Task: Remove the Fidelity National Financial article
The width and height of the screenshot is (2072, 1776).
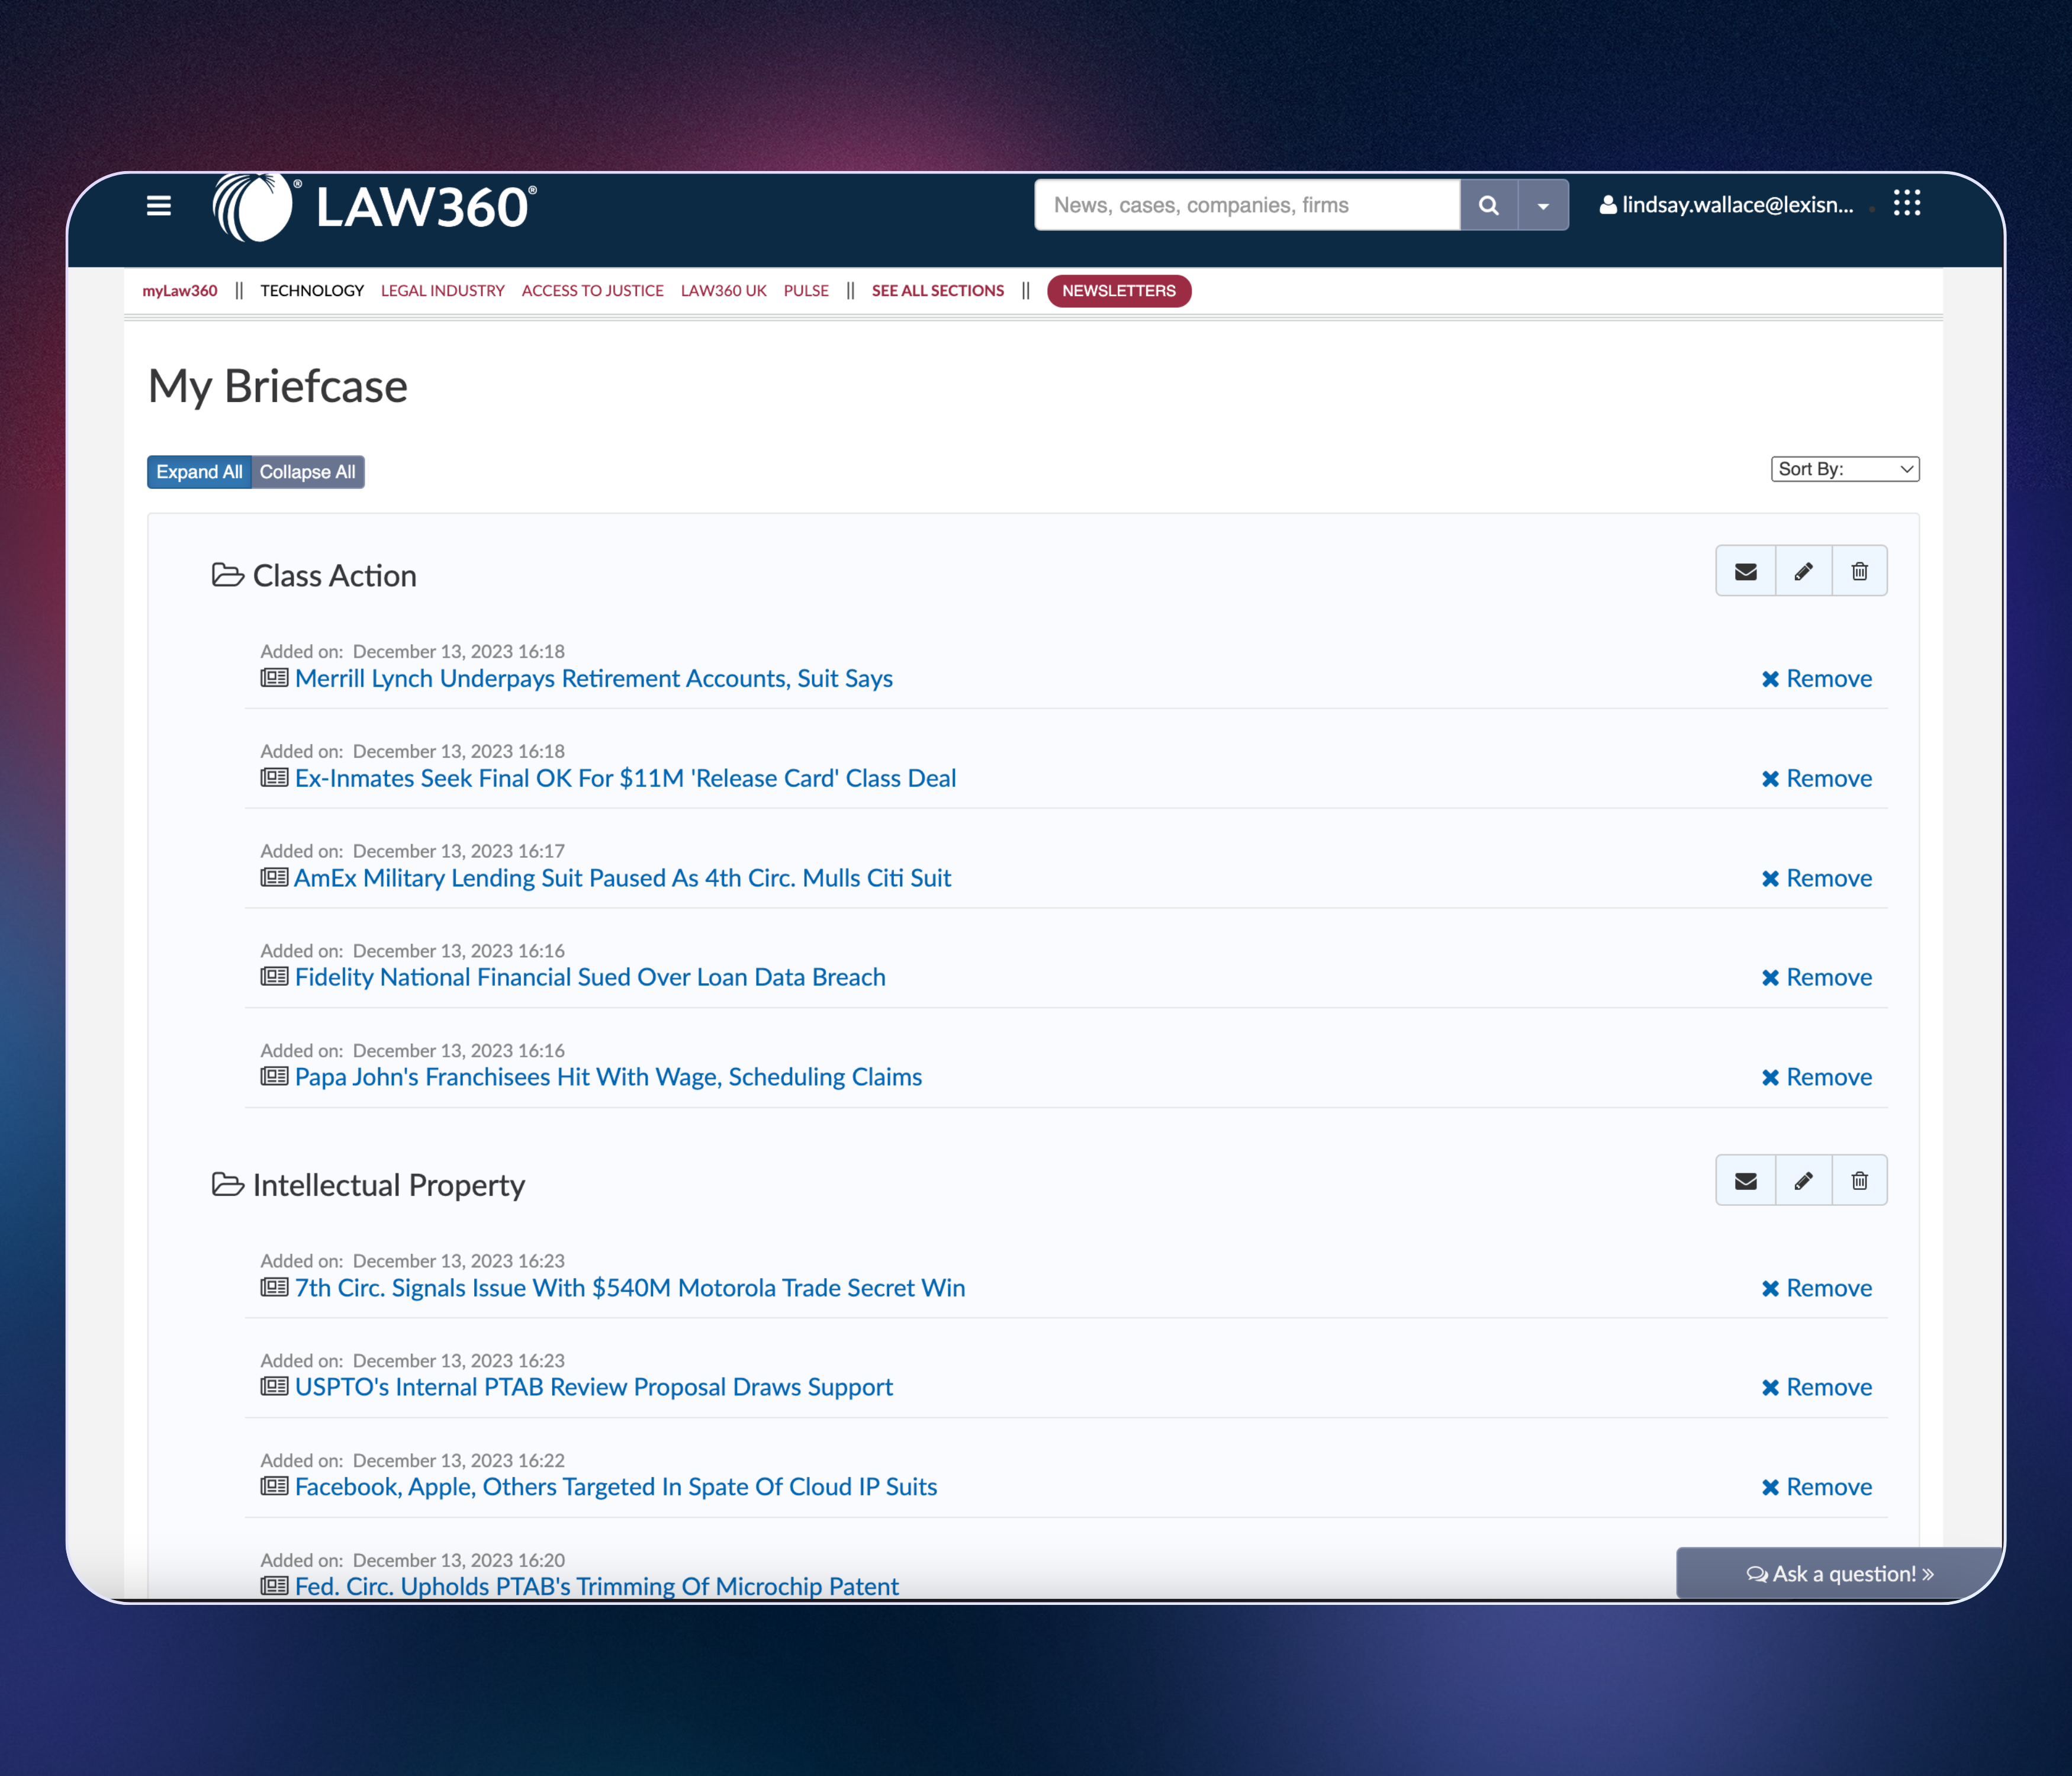Action: coord(1816,977)
